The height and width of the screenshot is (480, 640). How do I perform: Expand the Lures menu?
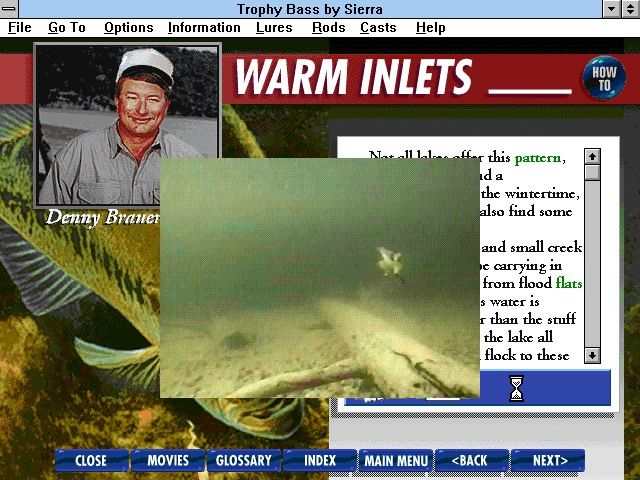click(x=274, y=27)
